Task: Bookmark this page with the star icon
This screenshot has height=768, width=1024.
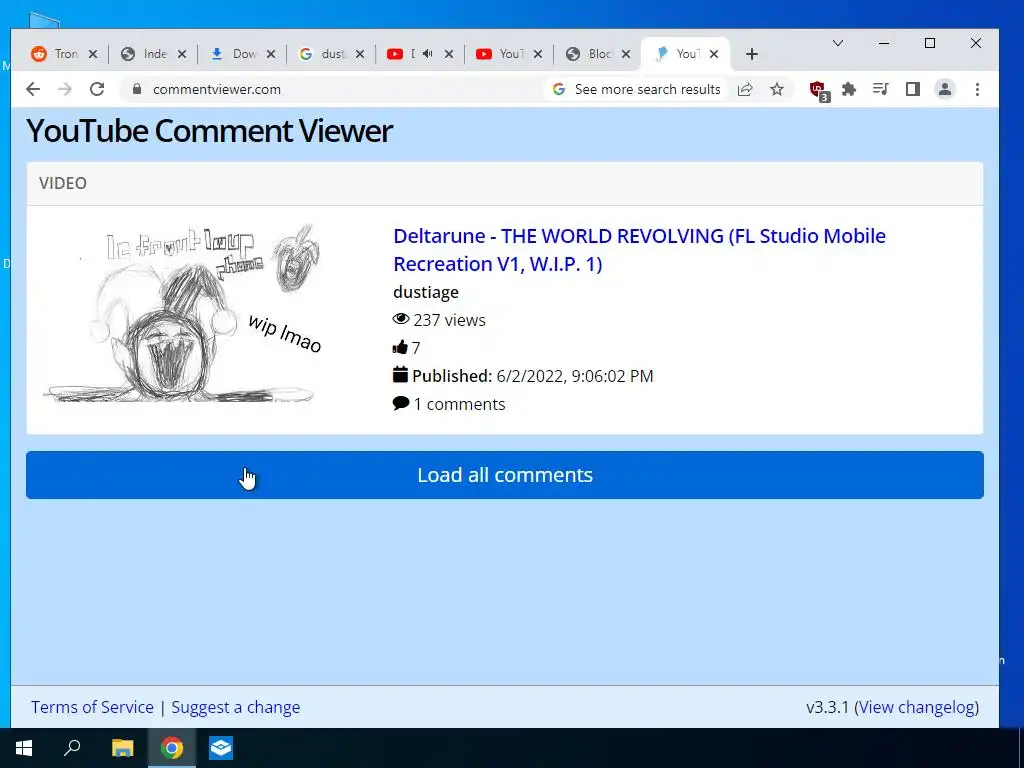Action: (776, 89)
